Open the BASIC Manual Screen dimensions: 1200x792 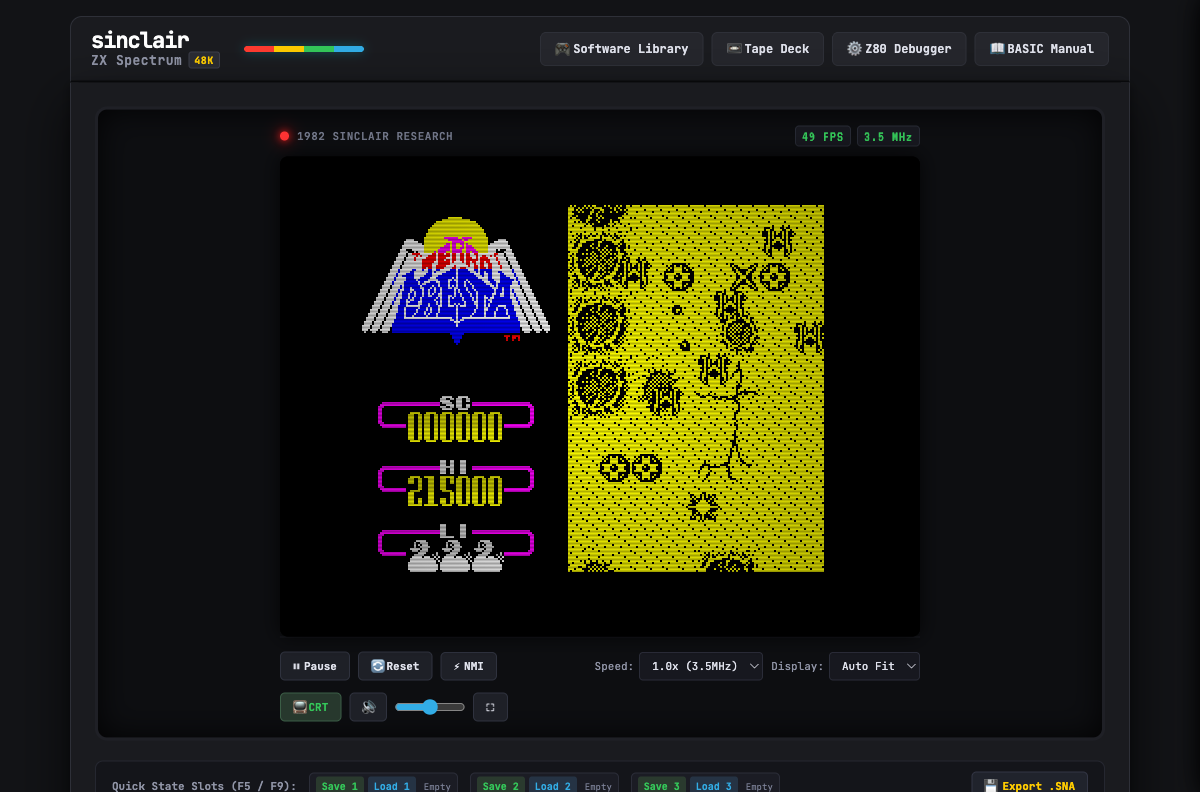click(1041, 49)
